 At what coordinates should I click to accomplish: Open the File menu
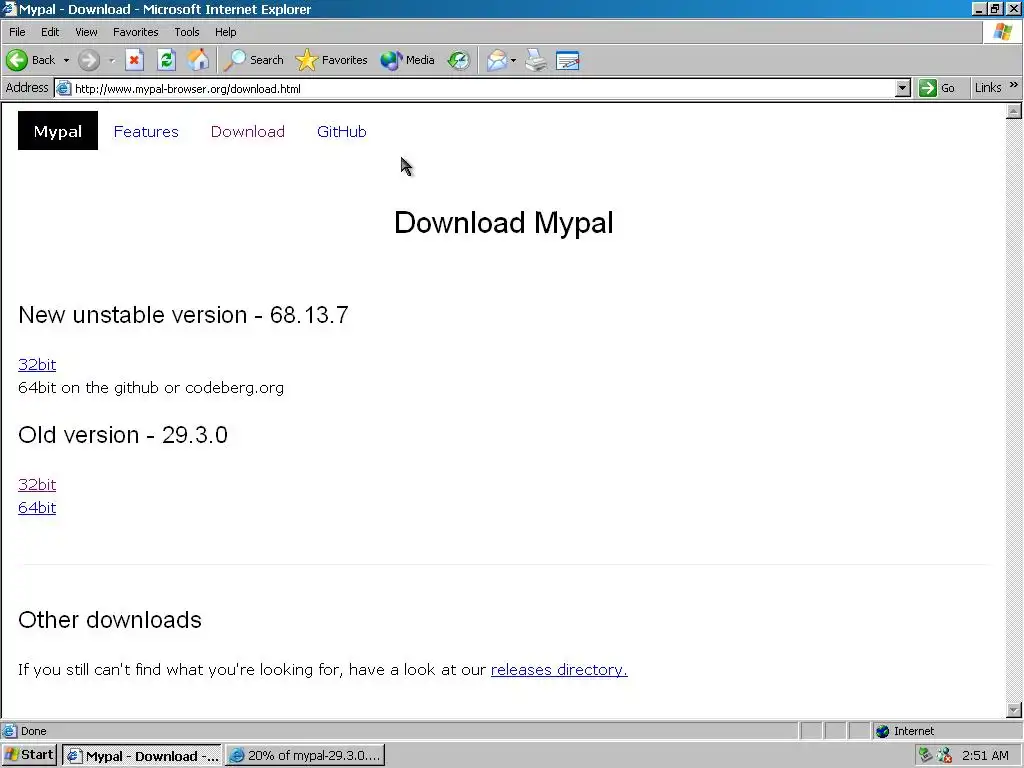pos(17,32)
